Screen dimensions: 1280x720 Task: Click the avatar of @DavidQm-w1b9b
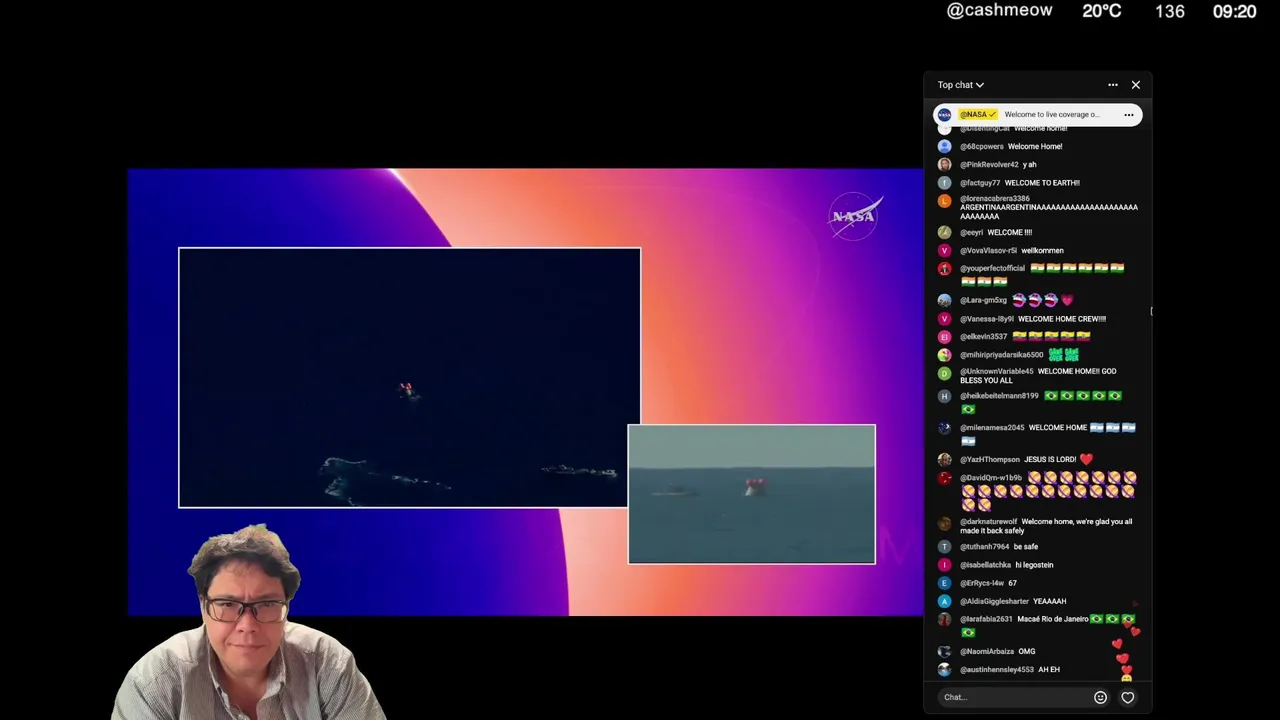click(944, 478)
